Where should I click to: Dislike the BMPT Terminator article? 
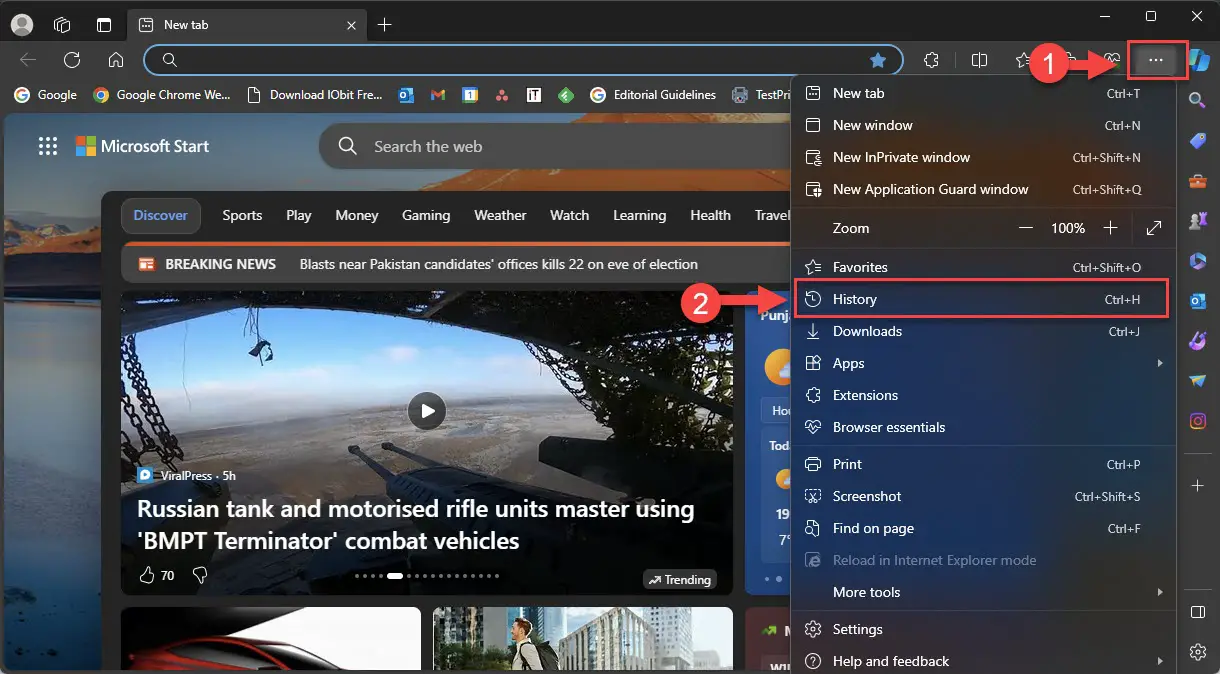point(199,575)
